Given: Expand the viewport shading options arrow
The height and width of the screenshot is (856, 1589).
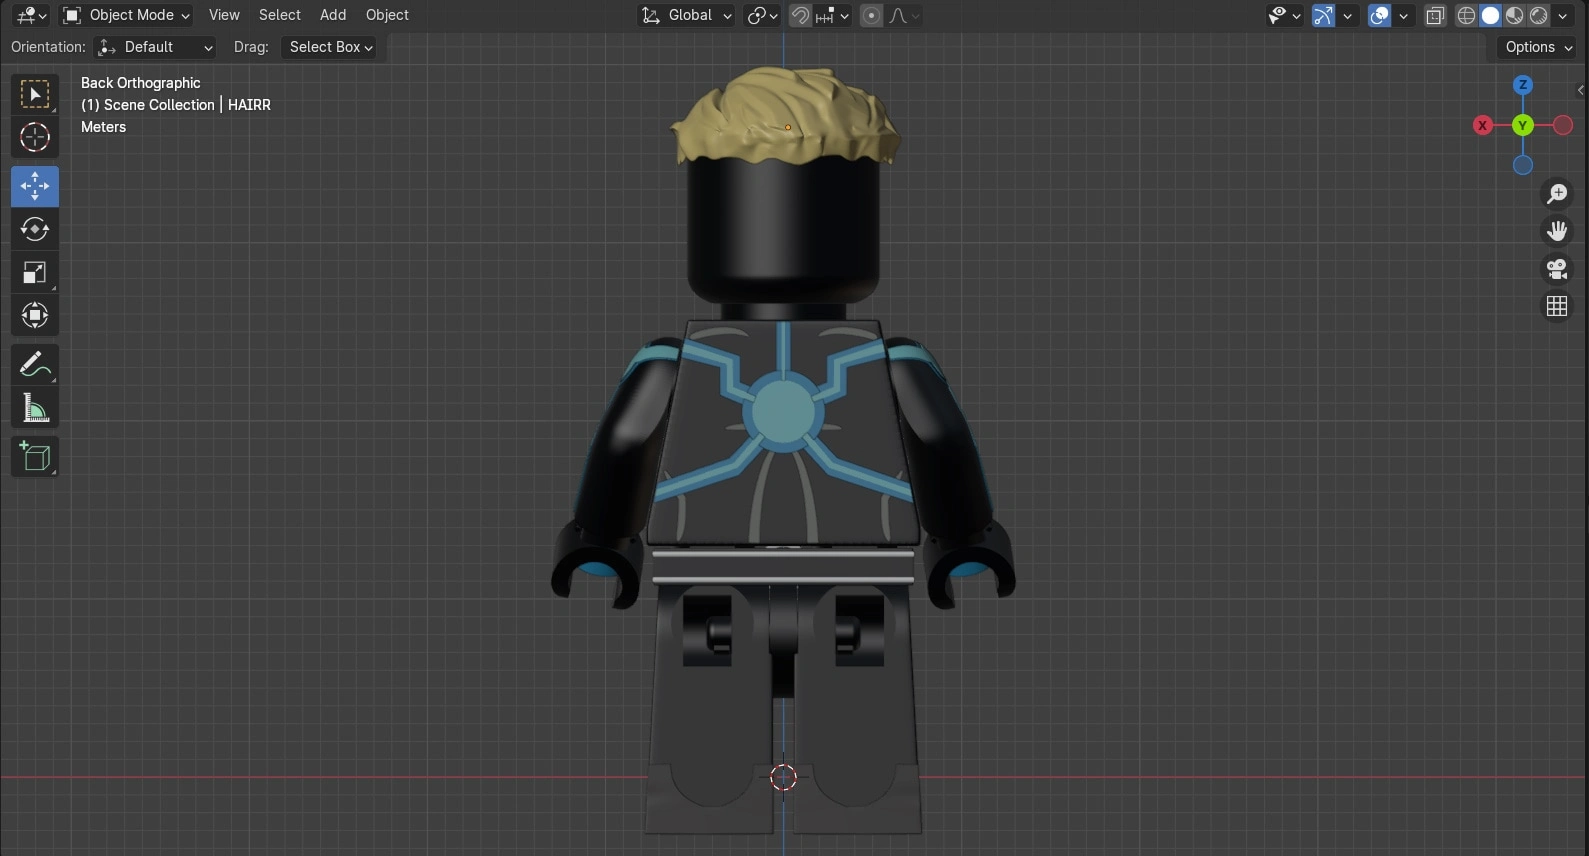Looking at the screenshot, I should click(1563, 15).
